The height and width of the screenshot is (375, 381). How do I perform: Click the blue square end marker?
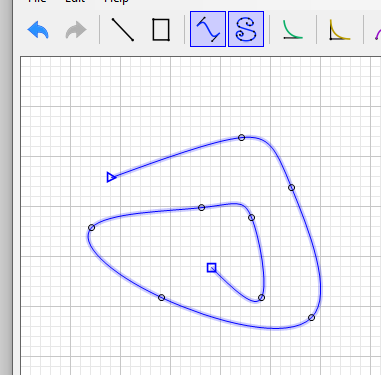point(211,268)
